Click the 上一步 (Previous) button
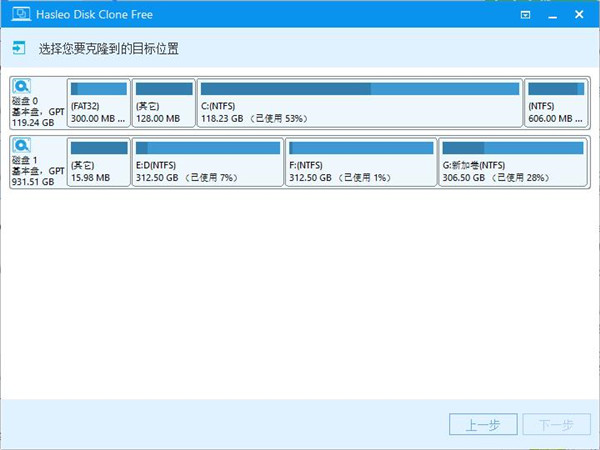 tap(482, 425)
